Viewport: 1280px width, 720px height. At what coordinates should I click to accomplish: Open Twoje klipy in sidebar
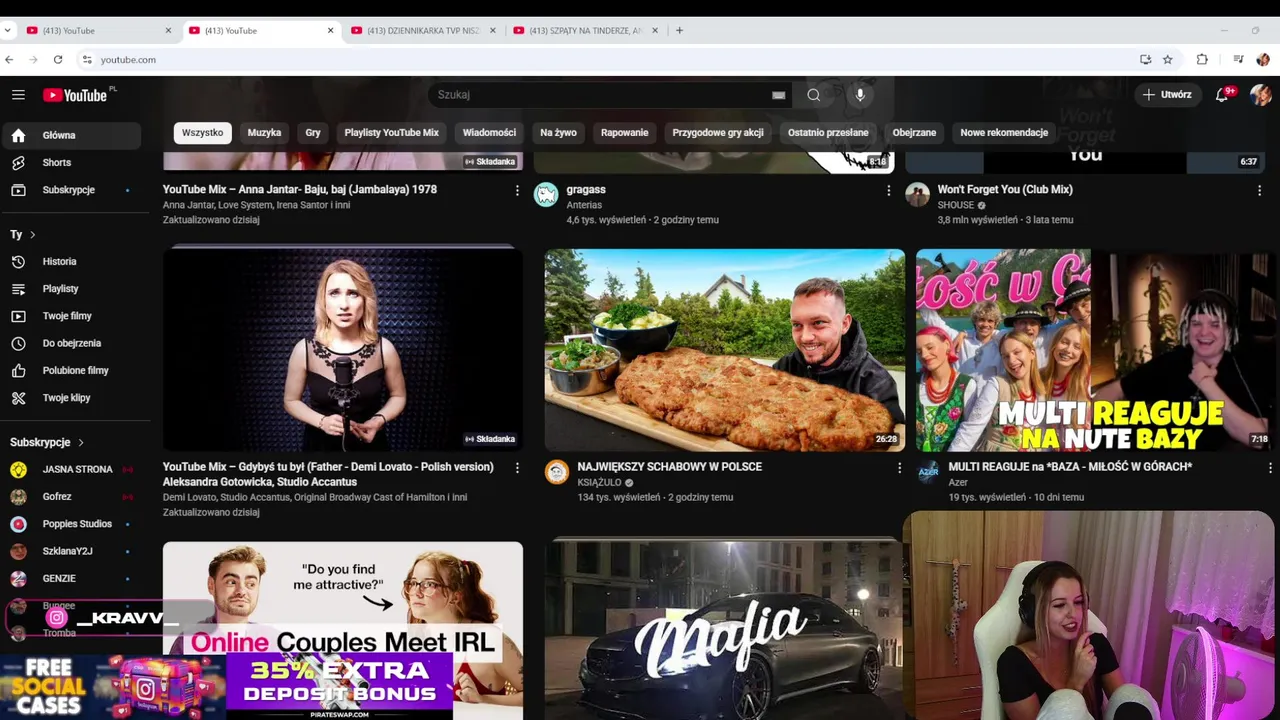tap(71, 398)
